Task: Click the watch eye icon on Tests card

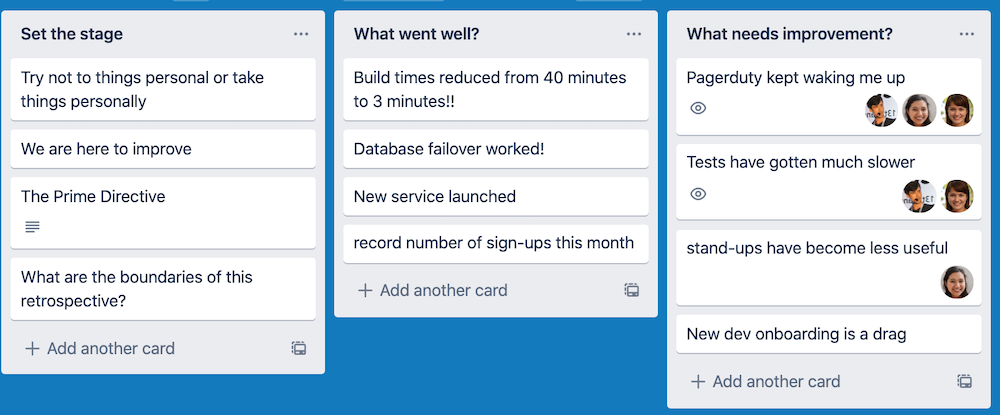Action: click(x=698, y=194)
